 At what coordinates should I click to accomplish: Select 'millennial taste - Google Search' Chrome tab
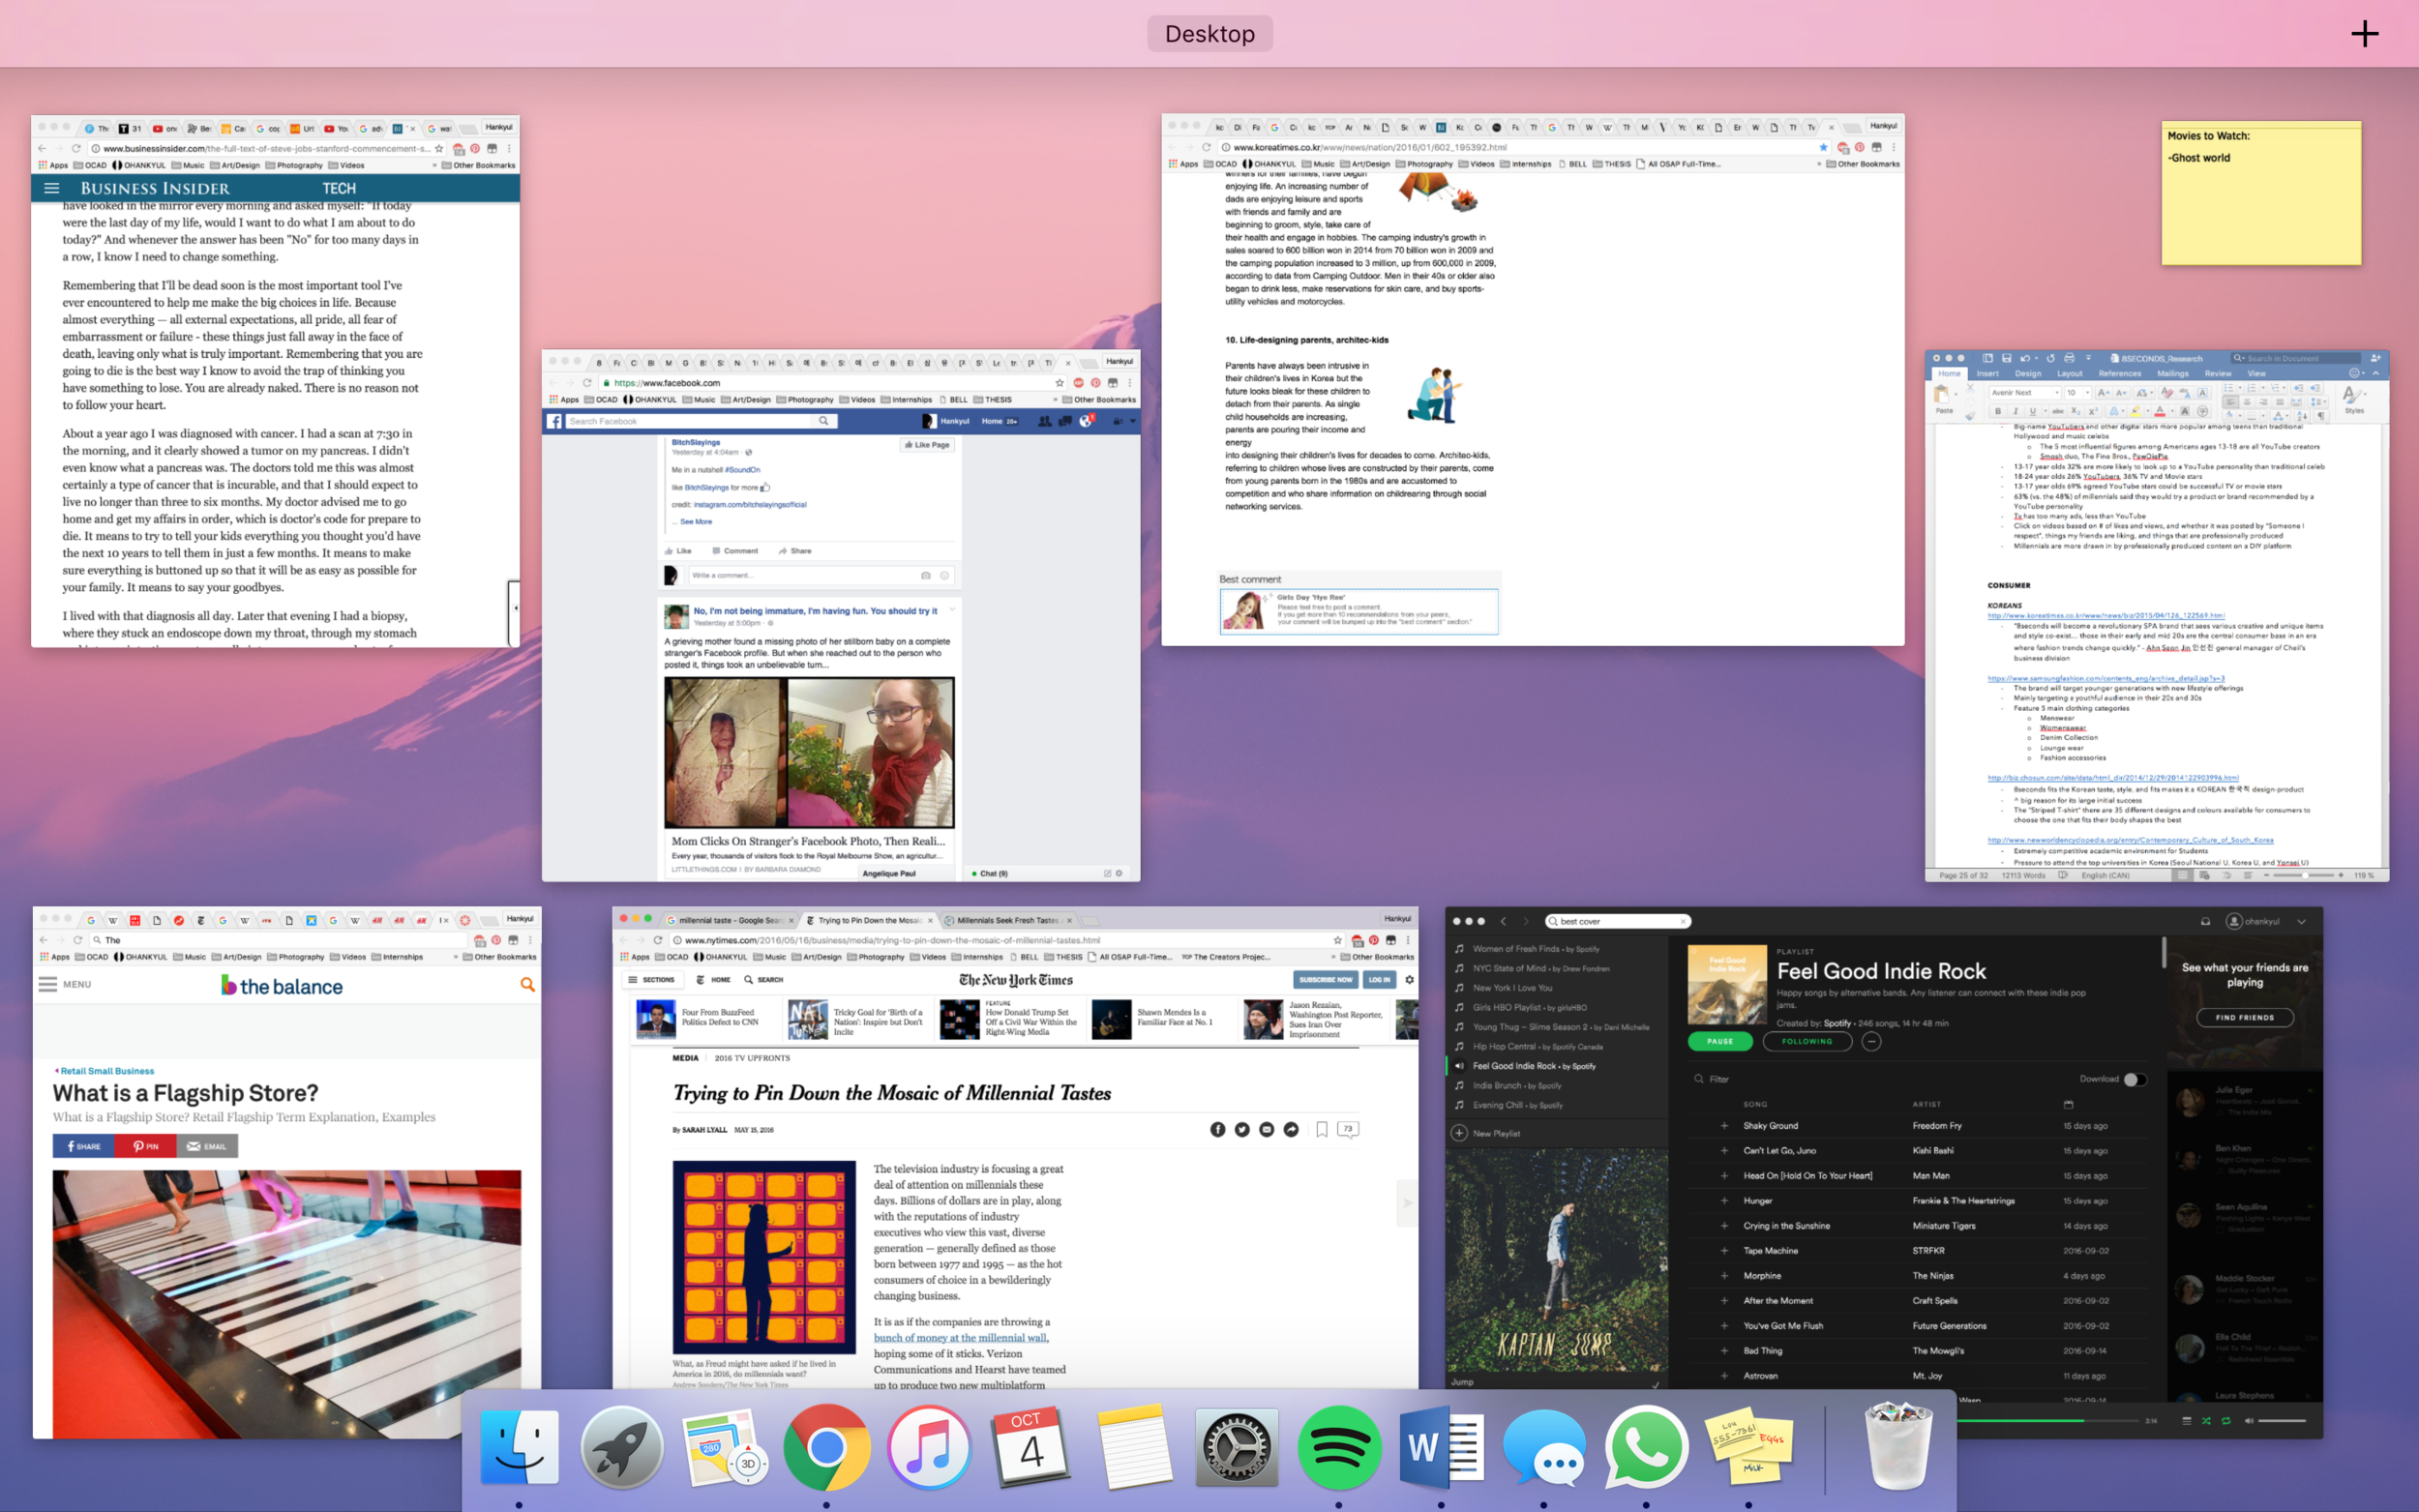click(x=729, y=920)
